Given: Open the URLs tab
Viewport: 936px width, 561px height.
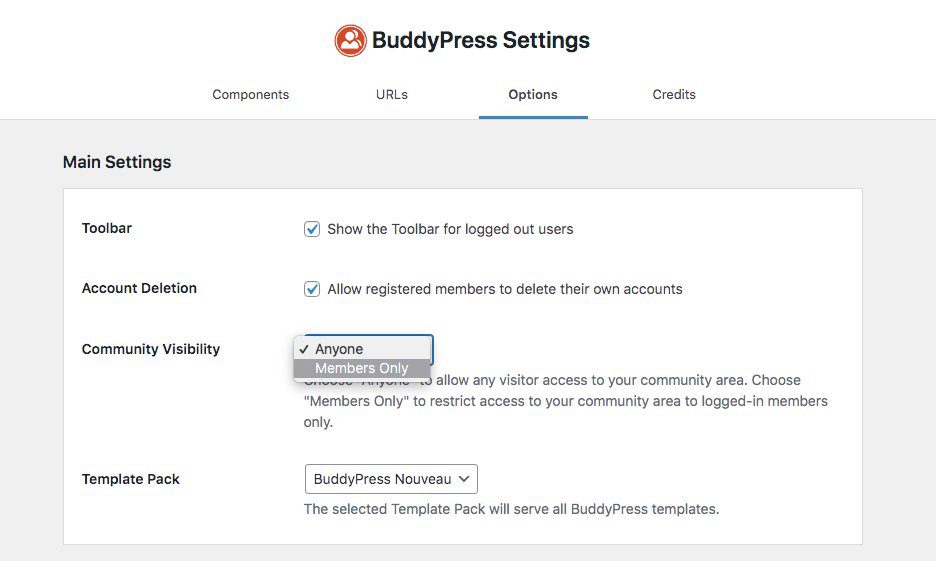Looking at the screenshot, I should 392,95.
